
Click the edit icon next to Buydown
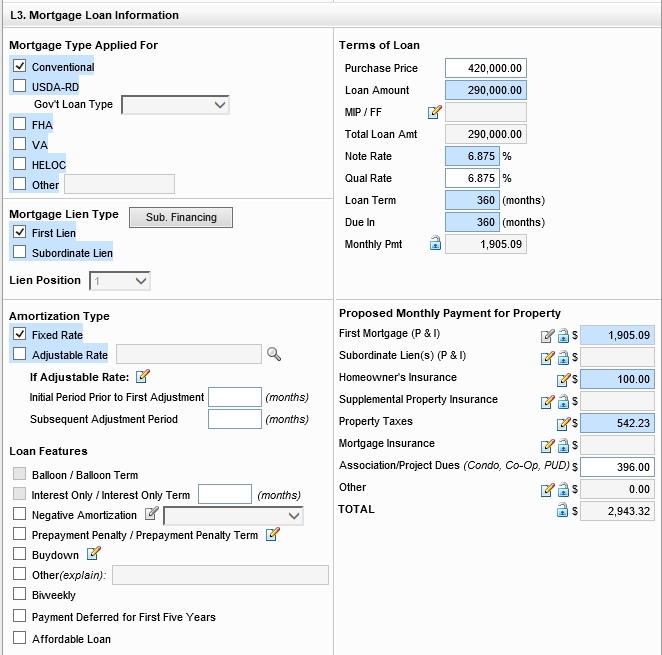94,553
